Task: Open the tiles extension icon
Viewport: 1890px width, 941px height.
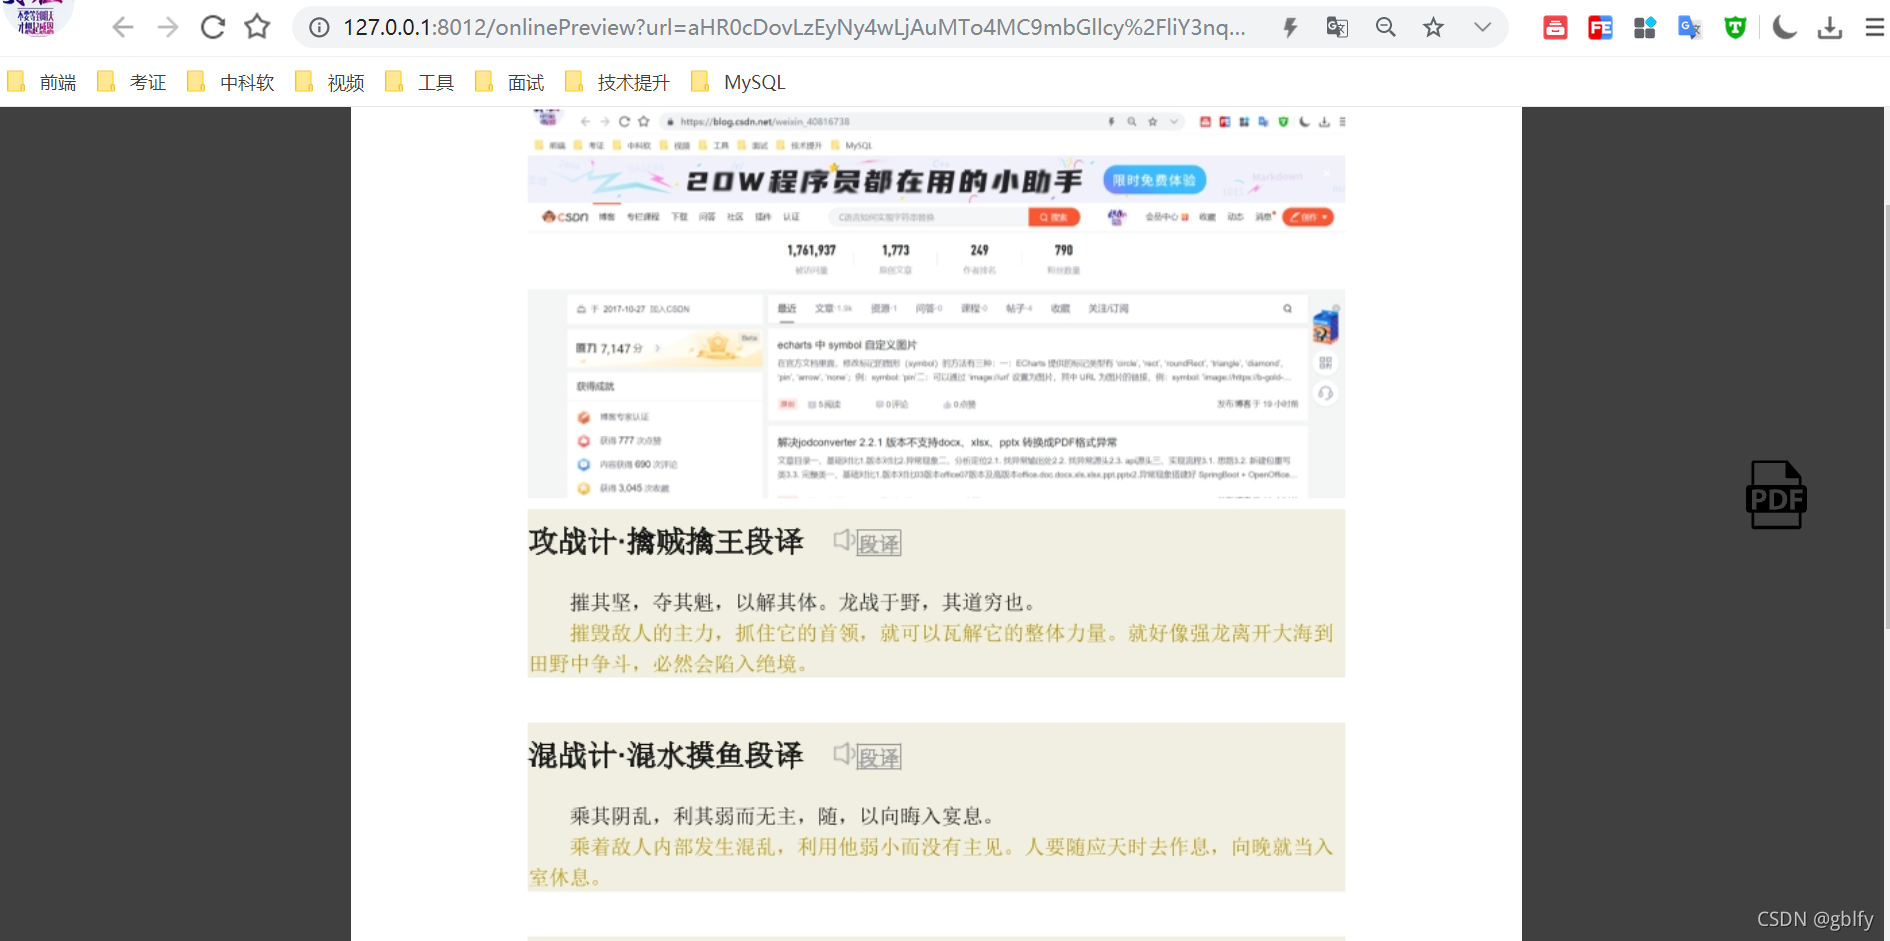Action: (1645, 27)
